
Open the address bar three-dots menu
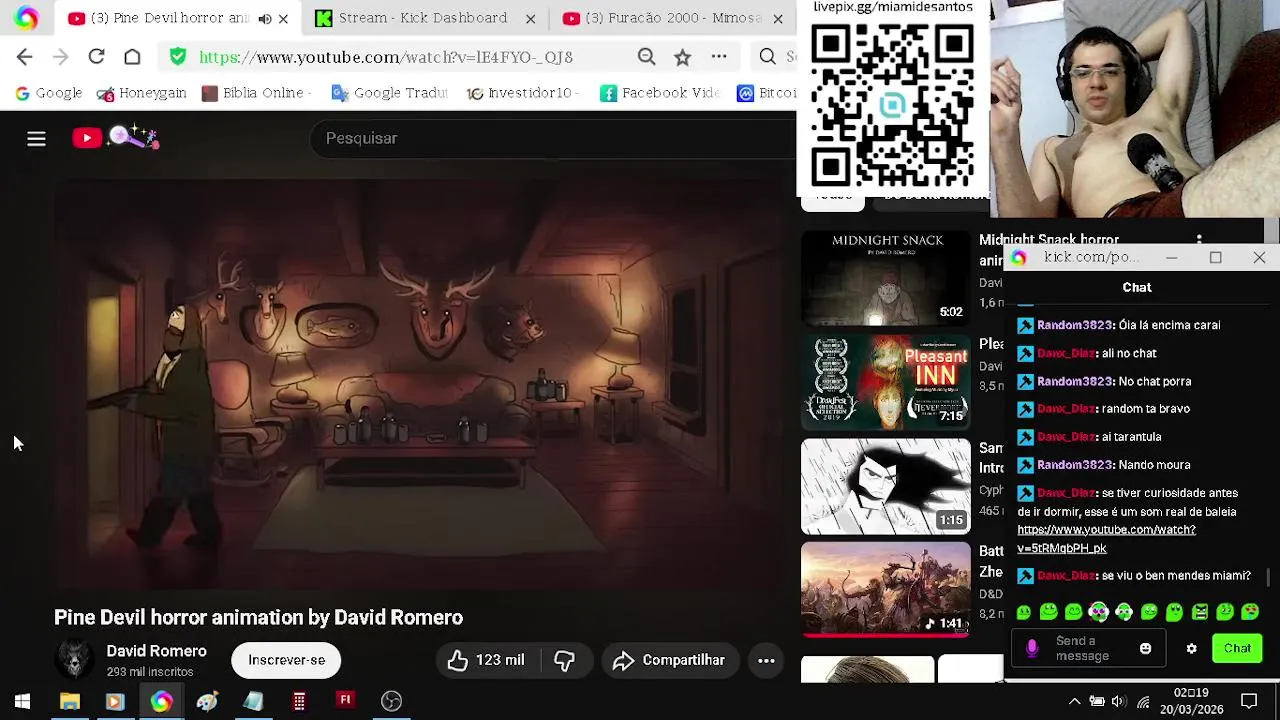[x=719, y=57]
